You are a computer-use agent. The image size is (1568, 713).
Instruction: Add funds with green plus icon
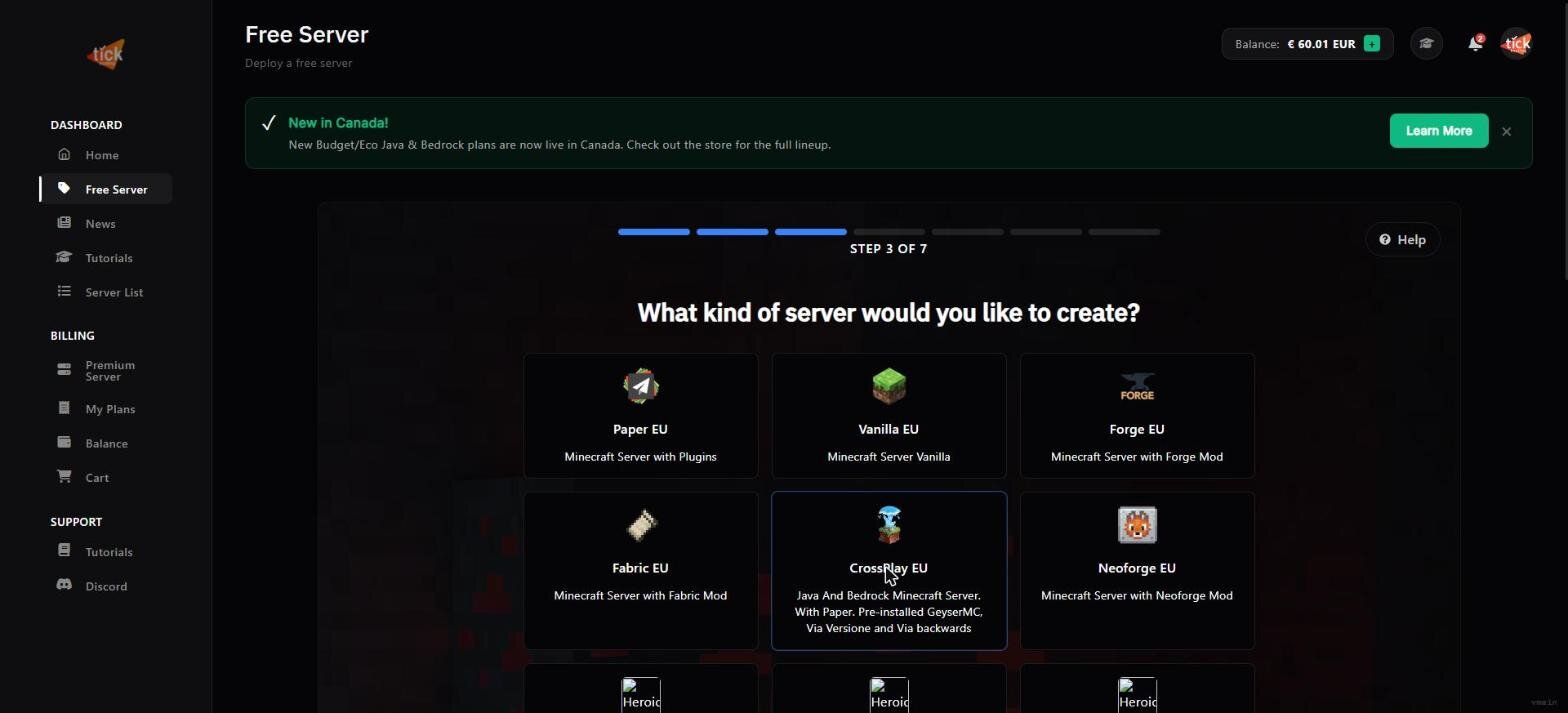[1372, 43]
